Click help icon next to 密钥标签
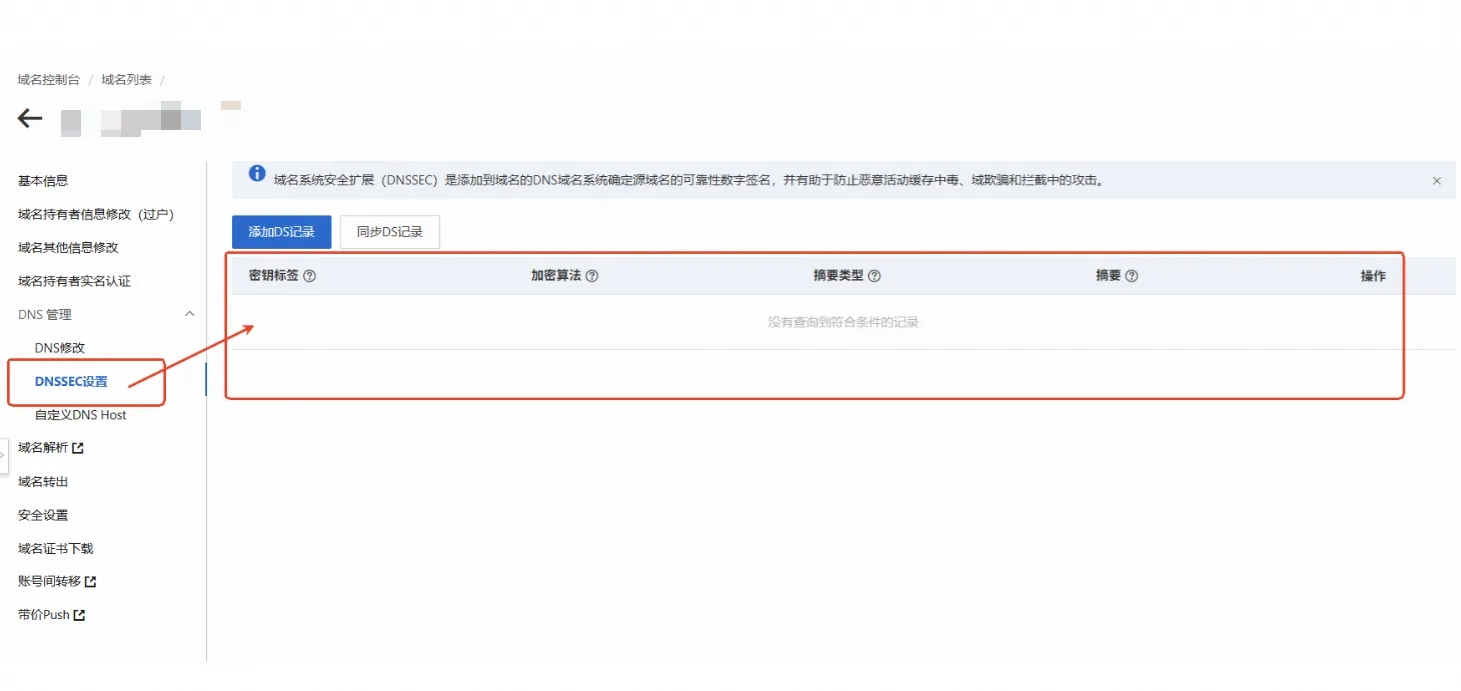 pyautogui.click(x=309, y=276)
